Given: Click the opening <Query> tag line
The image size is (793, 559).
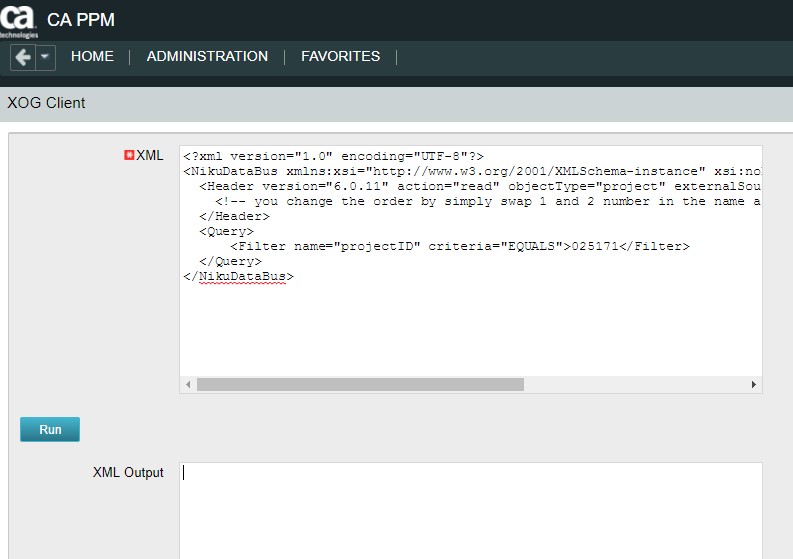Looking at the screenshot, I should 227,231.
